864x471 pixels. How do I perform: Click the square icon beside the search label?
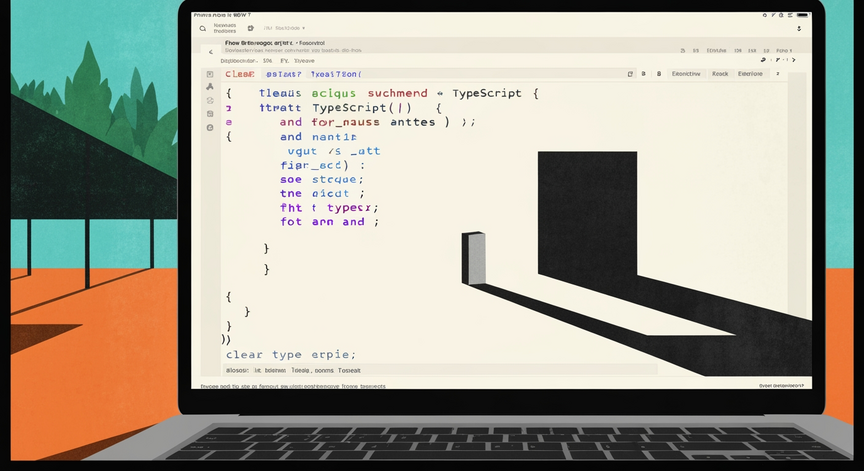point(251,28)
